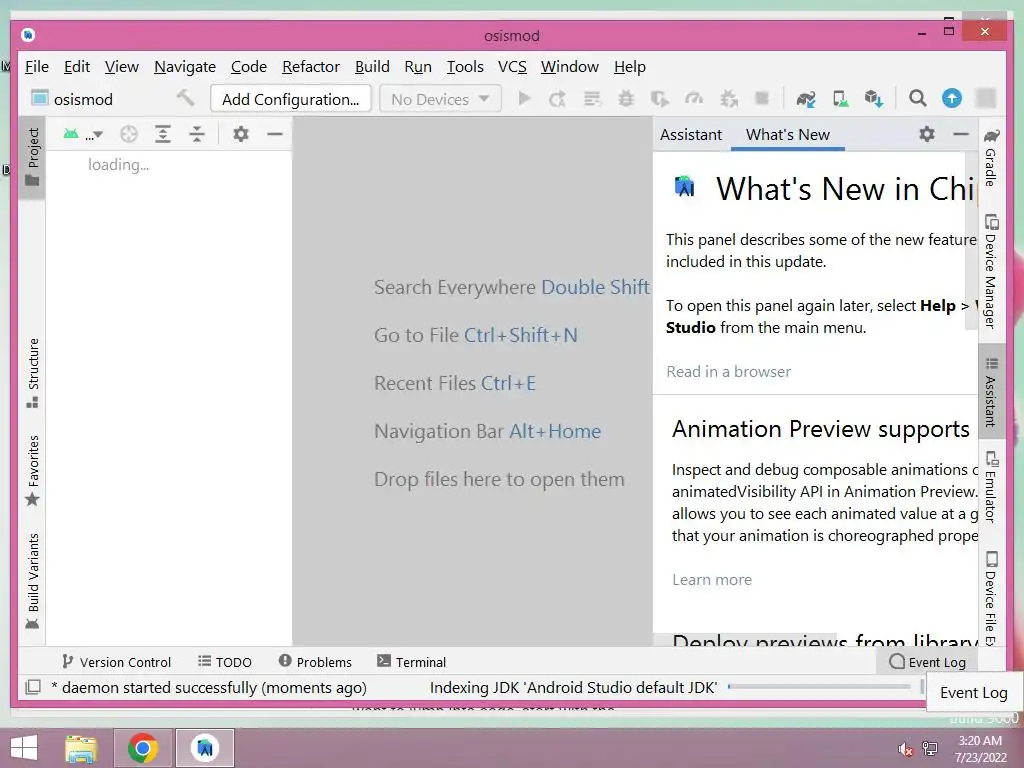Viewport: 1024px width, 768px height.
Task: Open Chrome from the taskbar
Action: [x=142, y=748]
